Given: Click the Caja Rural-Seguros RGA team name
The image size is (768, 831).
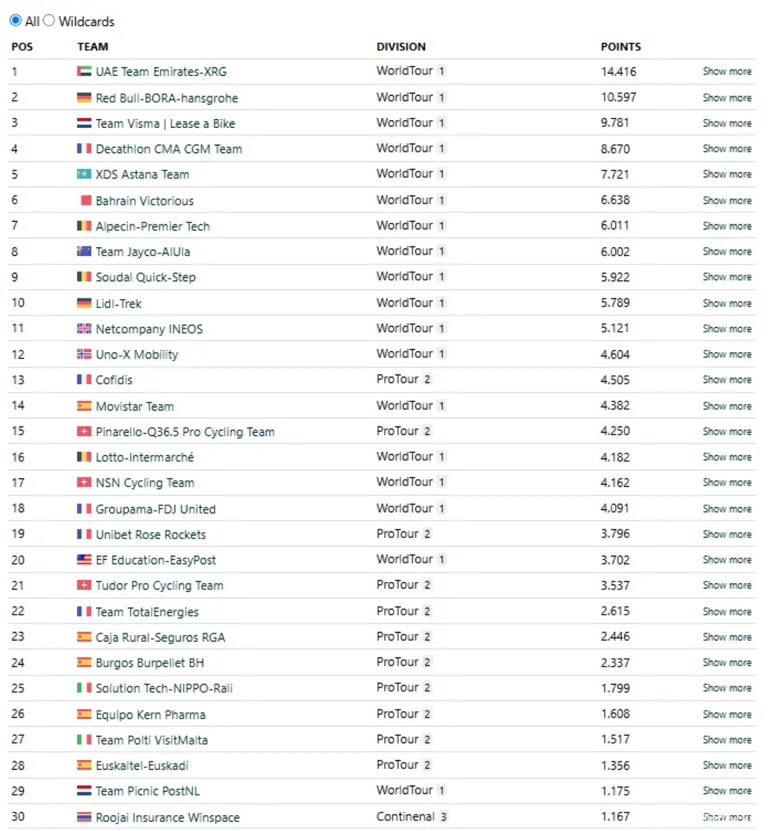Looking at the screenshot, I should point(161,638).
